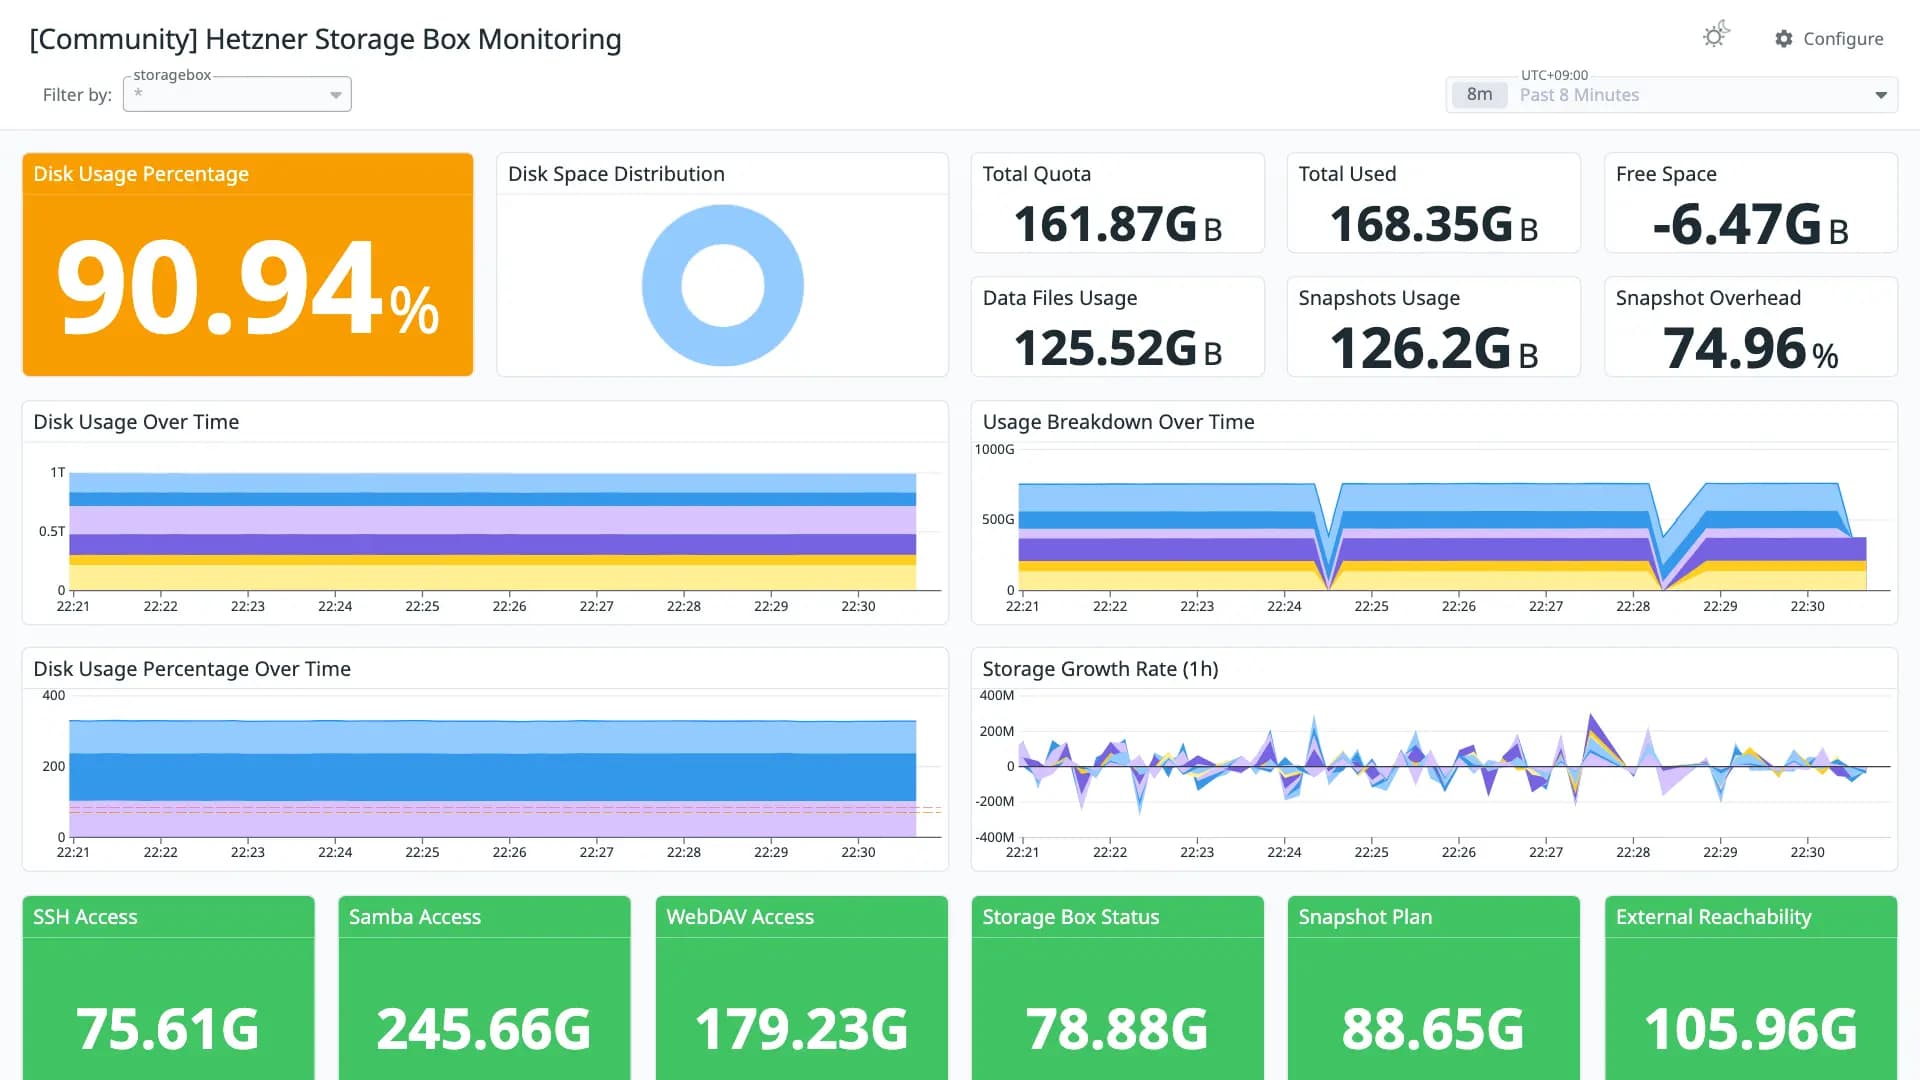The image size is (1920, 1080).
Task: Click the Storage Growth Rate (1h) title
Action: tap(1100, 669)
